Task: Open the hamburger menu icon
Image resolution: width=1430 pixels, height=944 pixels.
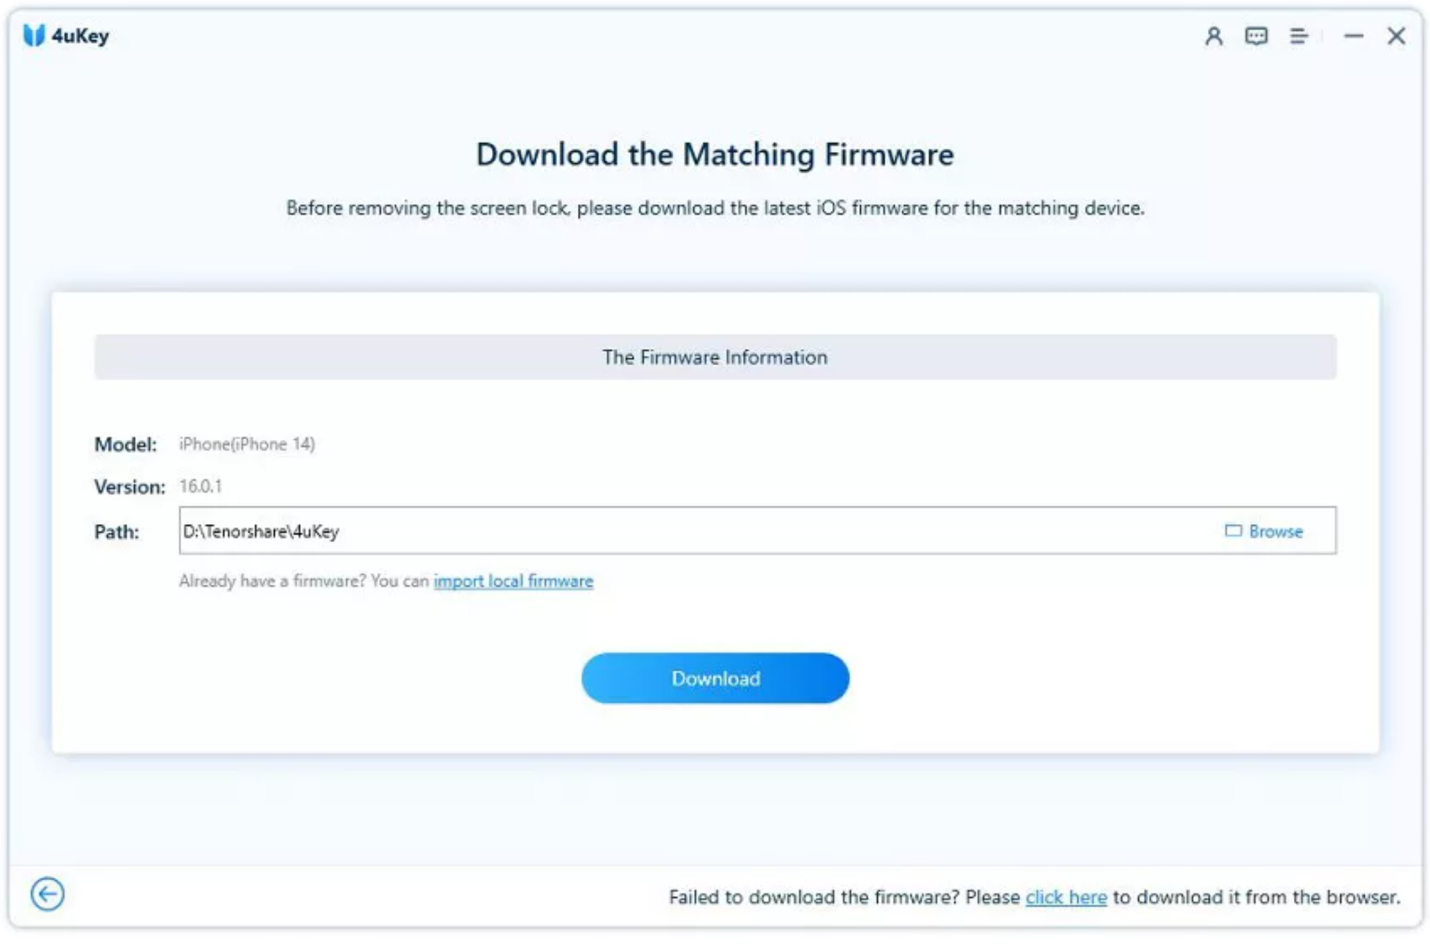Action: (1298, 36)
